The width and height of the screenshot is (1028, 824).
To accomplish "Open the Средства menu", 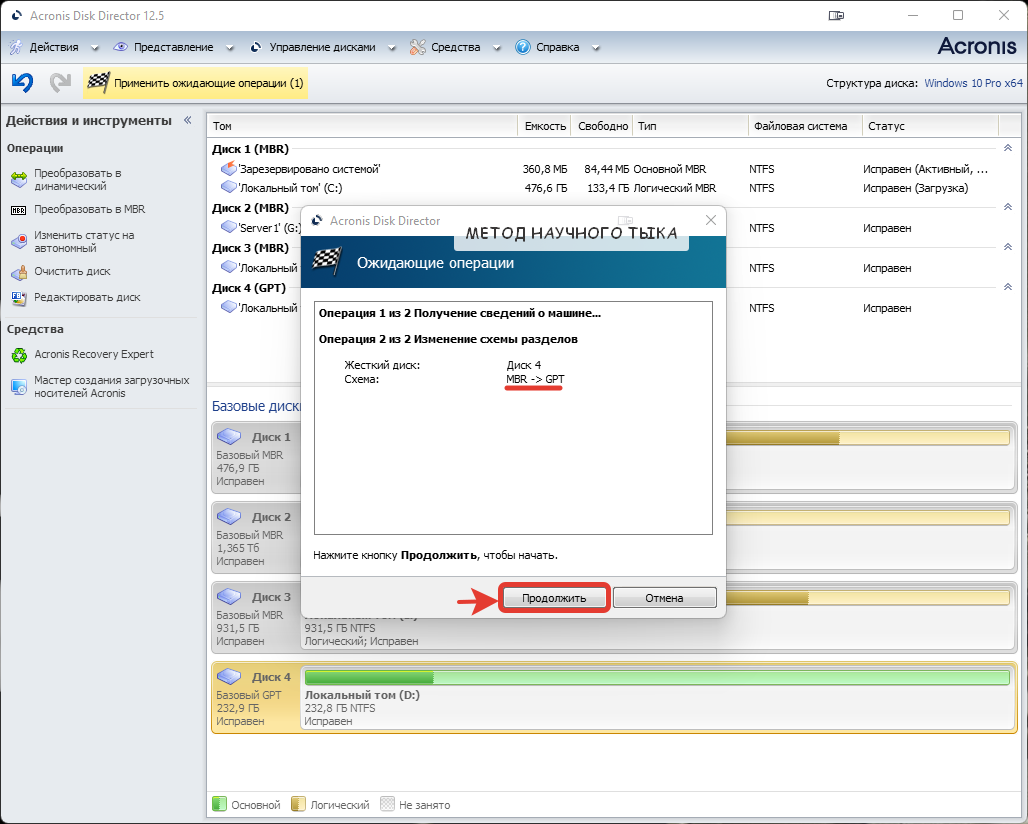I will click(456, 47).
